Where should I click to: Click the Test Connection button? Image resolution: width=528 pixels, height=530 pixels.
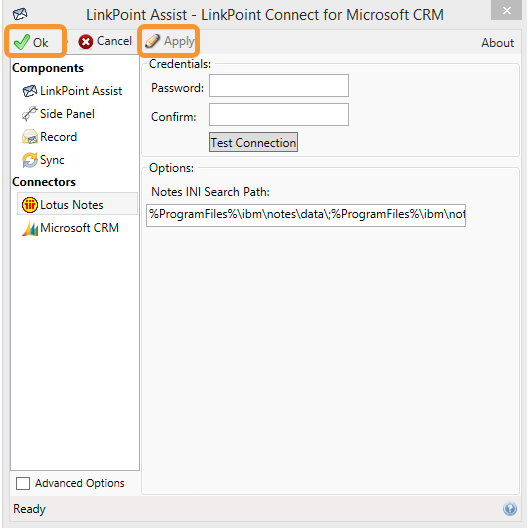tap(253, 142)
